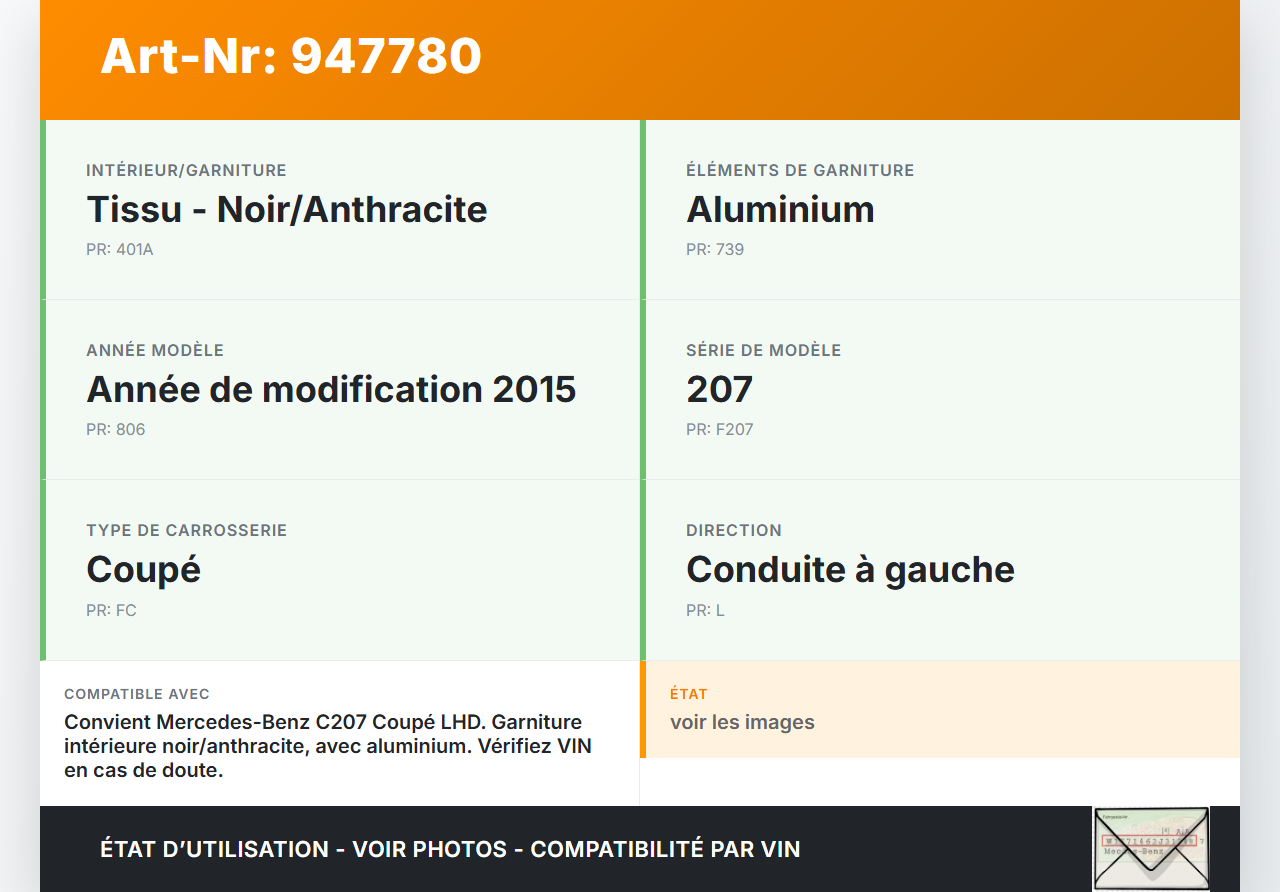Select Année de modification 2015 text
The image size is (1280, 892).
[331, 389]
